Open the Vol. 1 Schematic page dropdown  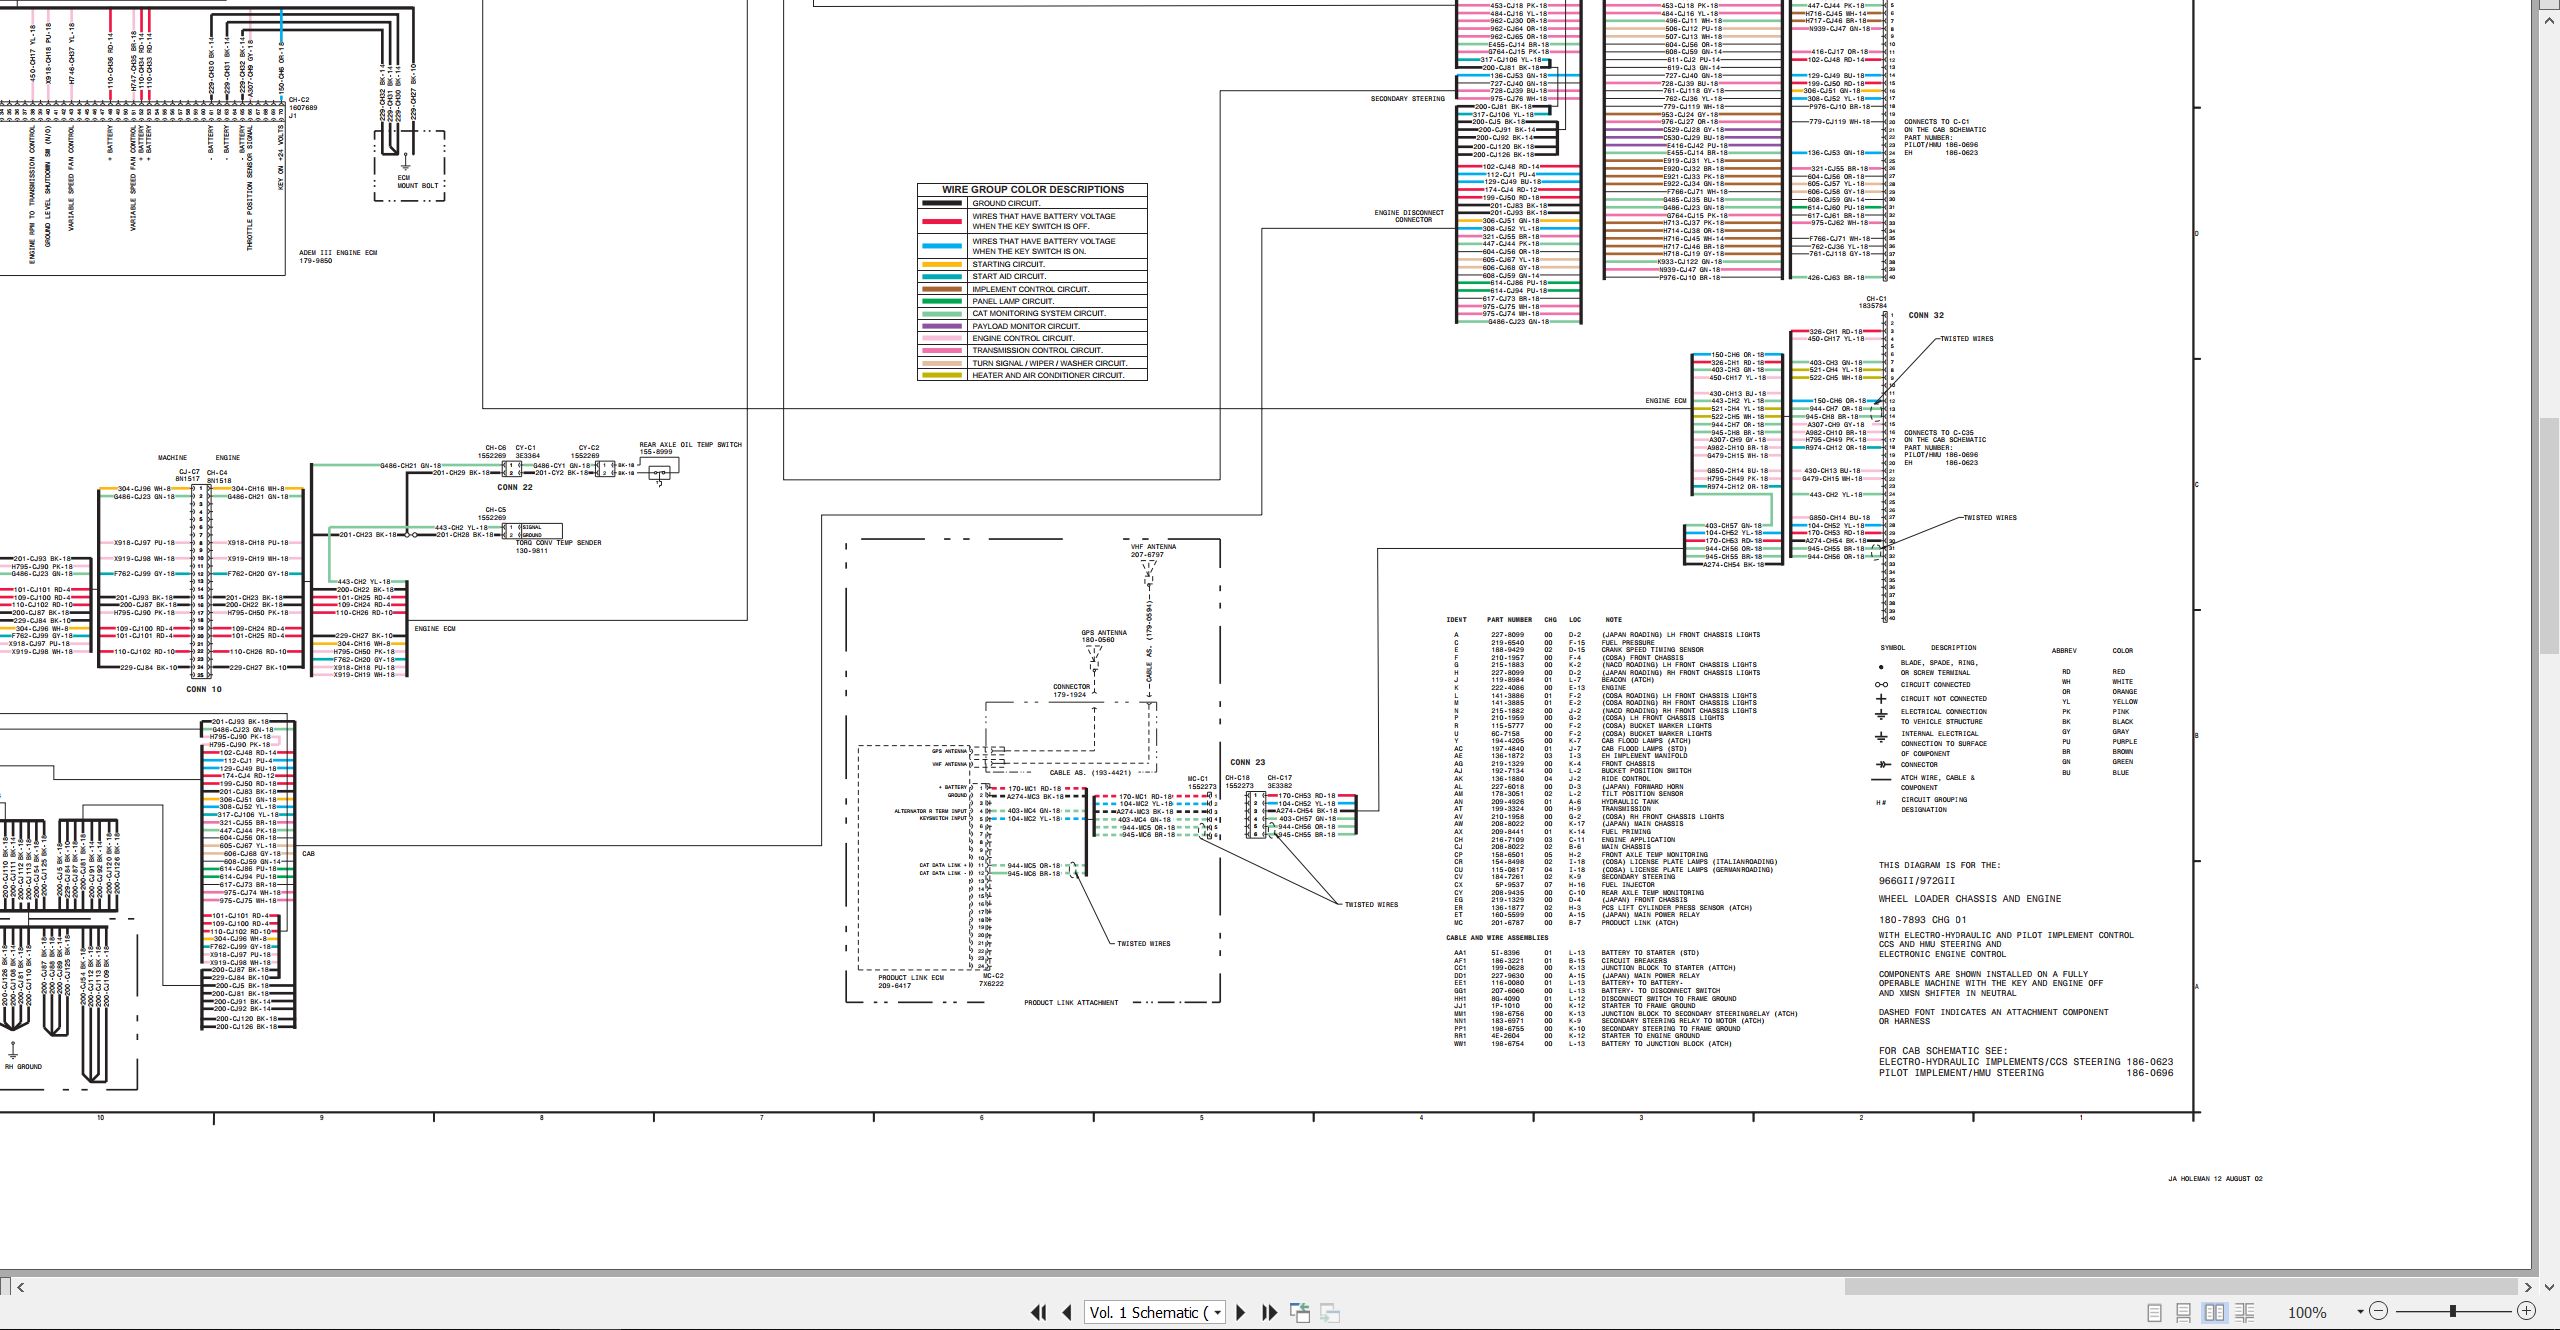click(x=1217, y=1313)
